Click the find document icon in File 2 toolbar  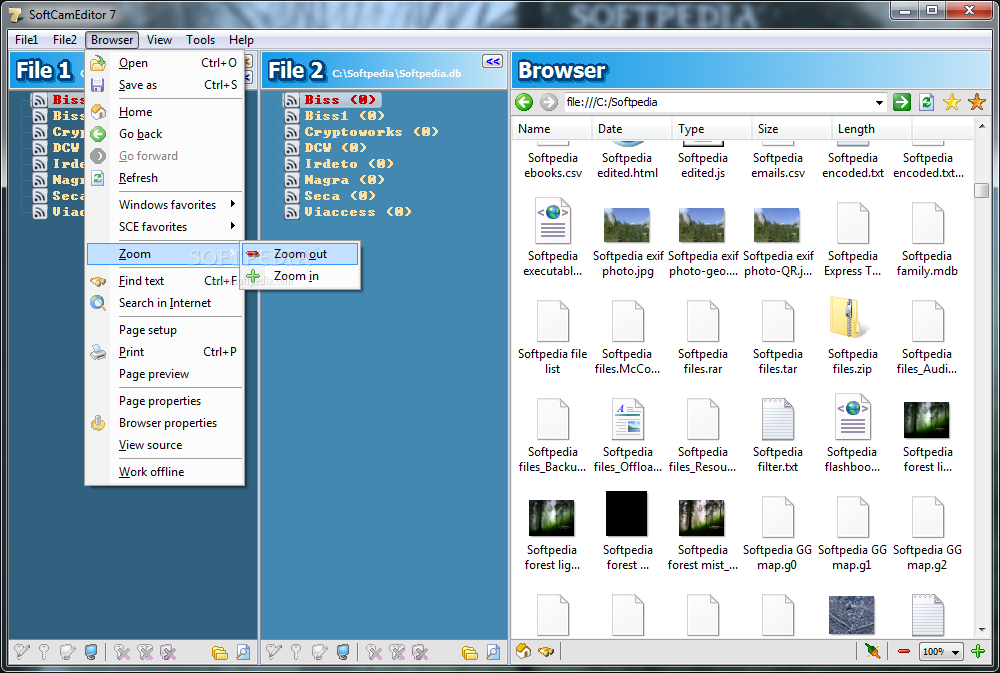(494, 651)
